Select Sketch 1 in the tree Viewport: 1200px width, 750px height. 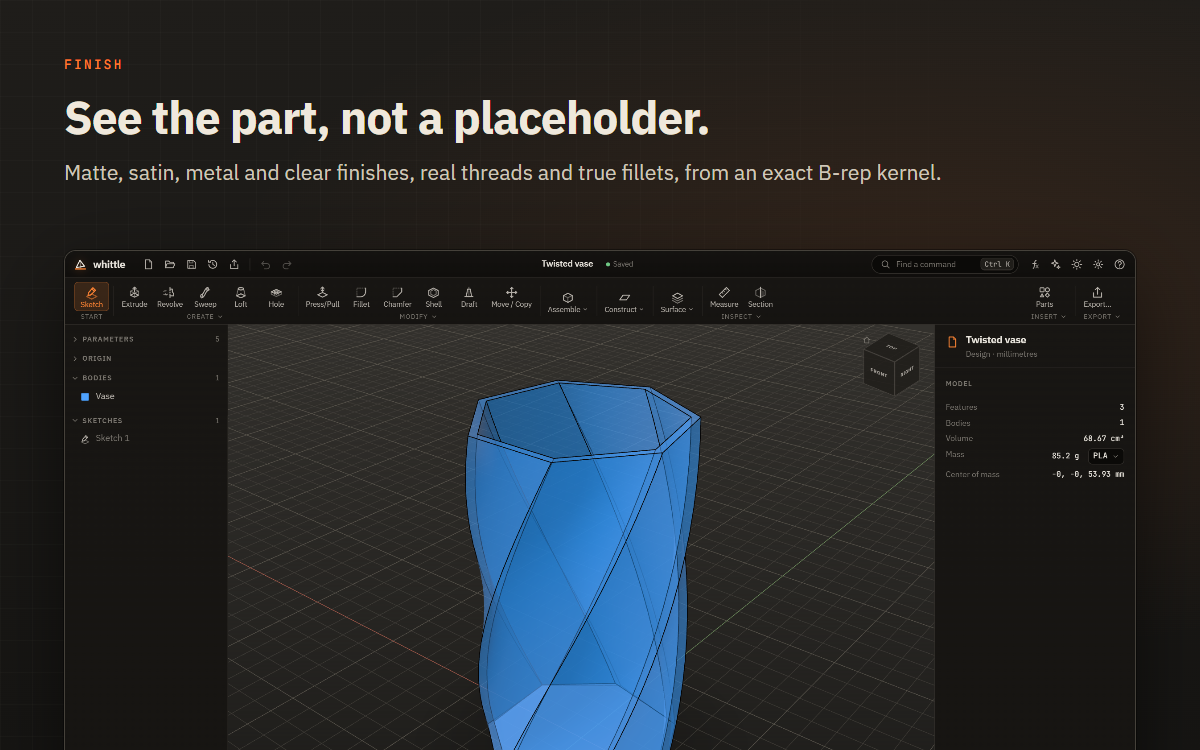pyautogui.click(x=146, y=438)
